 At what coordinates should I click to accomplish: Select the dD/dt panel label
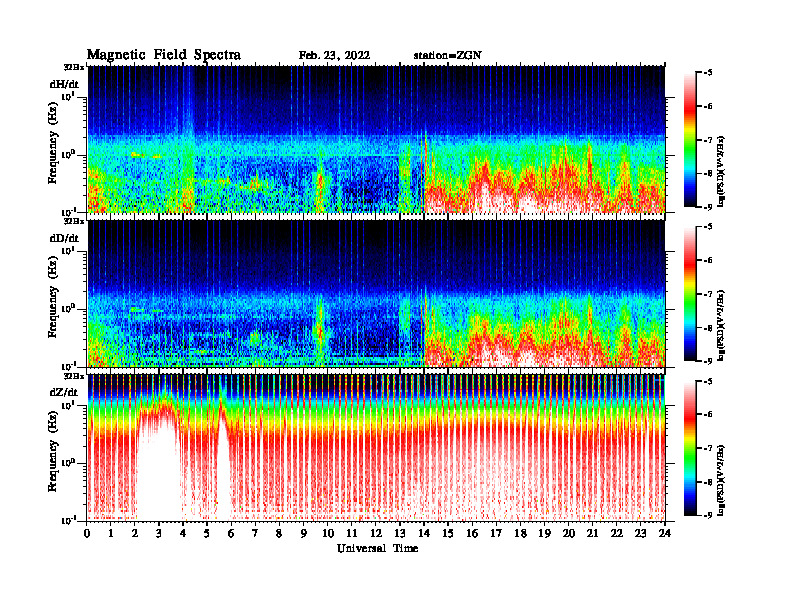coord(64,238)
